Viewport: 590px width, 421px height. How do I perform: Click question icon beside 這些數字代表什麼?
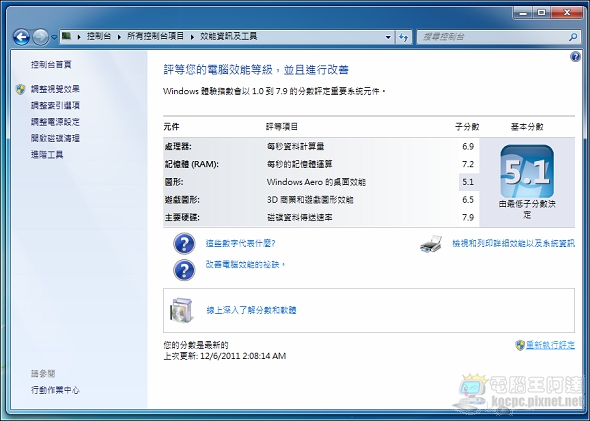184,243
